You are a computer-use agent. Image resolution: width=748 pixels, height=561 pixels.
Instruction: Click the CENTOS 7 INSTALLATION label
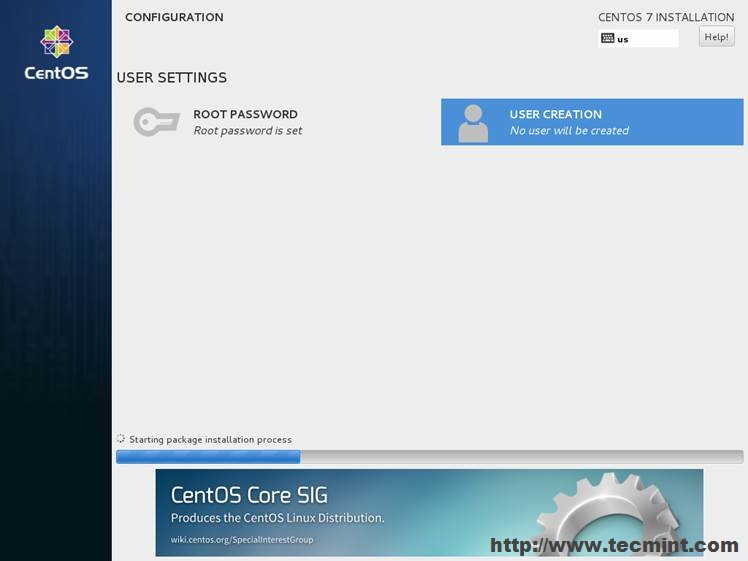point(666,17)
